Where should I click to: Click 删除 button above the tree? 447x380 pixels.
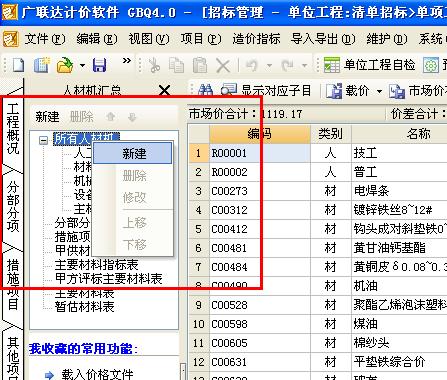[82, 117]
